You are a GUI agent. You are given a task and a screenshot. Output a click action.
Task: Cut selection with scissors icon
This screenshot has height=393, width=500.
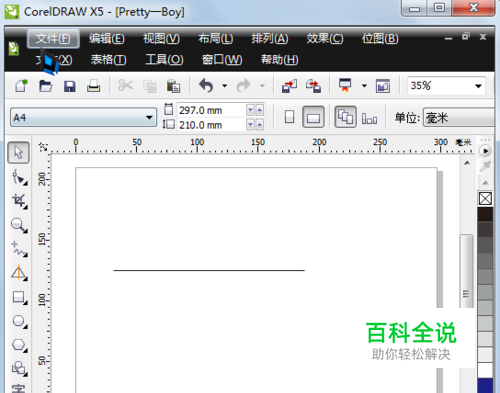click(x=125, y=86)
